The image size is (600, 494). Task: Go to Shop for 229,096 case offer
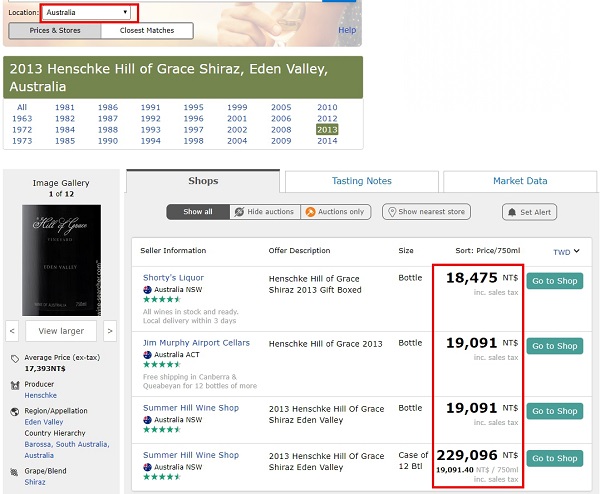coord(555,458)
